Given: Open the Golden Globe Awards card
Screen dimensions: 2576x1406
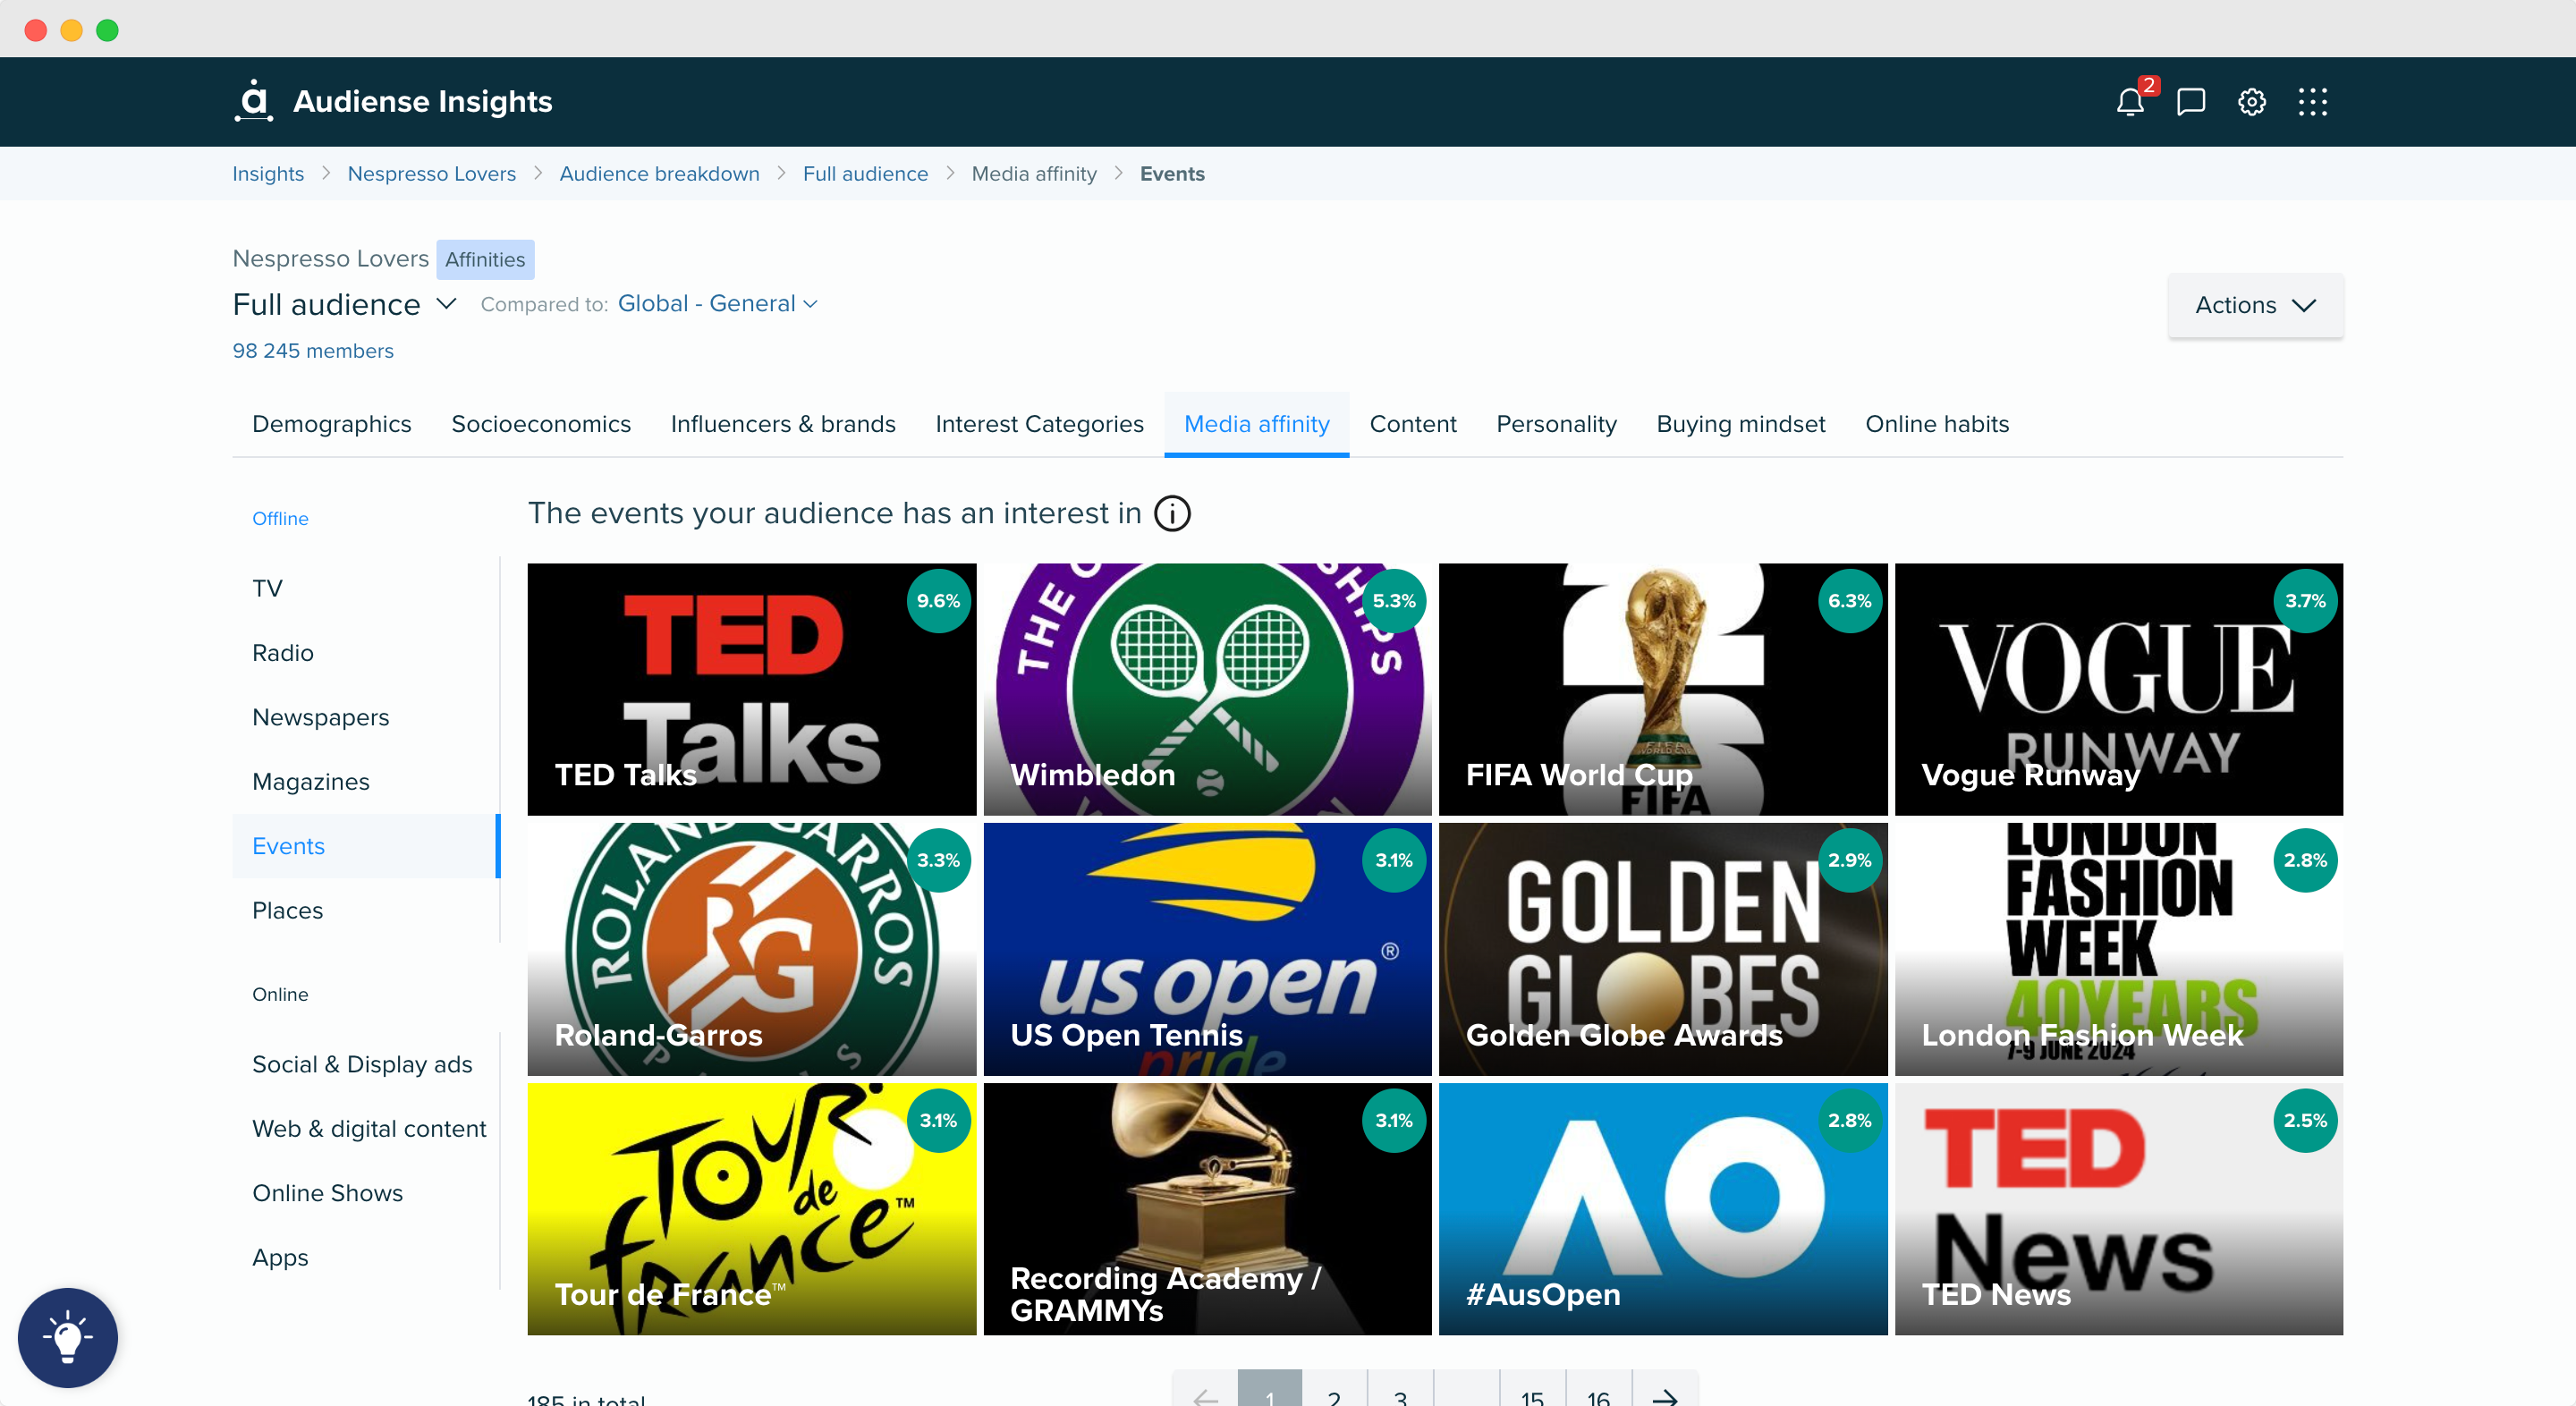Looking at the screenshot, I should coord(1663,949).
